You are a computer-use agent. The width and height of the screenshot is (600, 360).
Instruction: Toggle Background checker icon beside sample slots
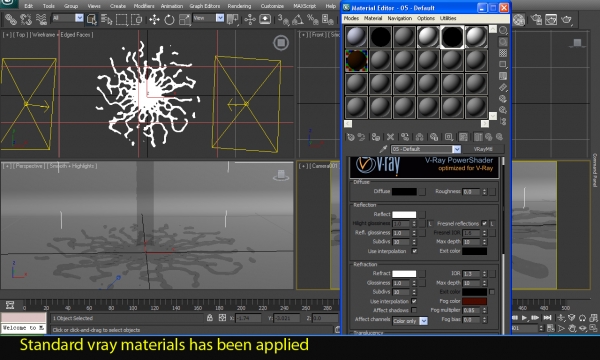tap(503, 53)
